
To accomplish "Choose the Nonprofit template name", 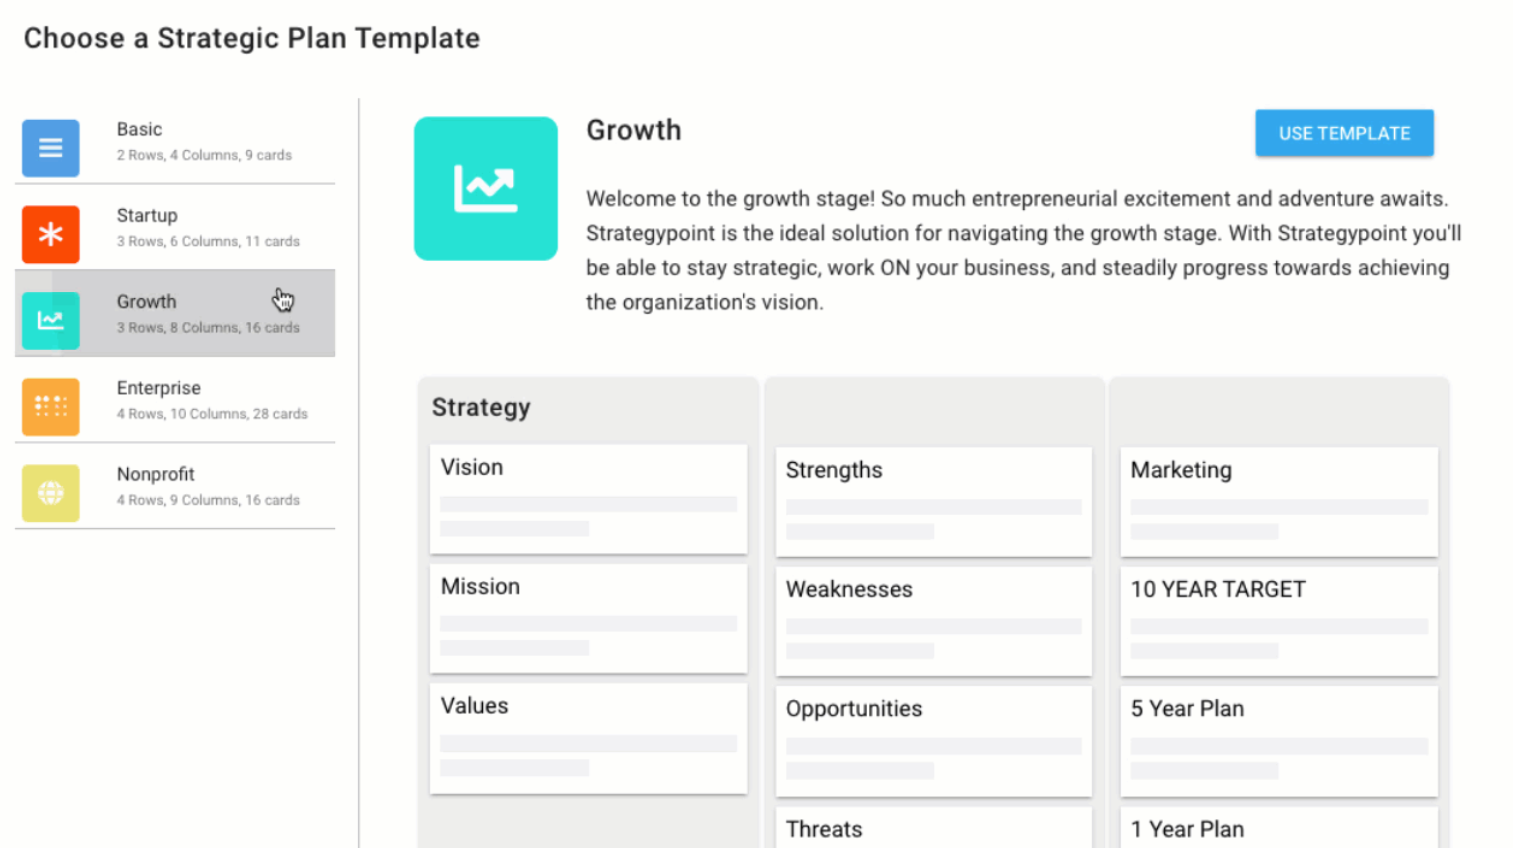I will [156, 474].
